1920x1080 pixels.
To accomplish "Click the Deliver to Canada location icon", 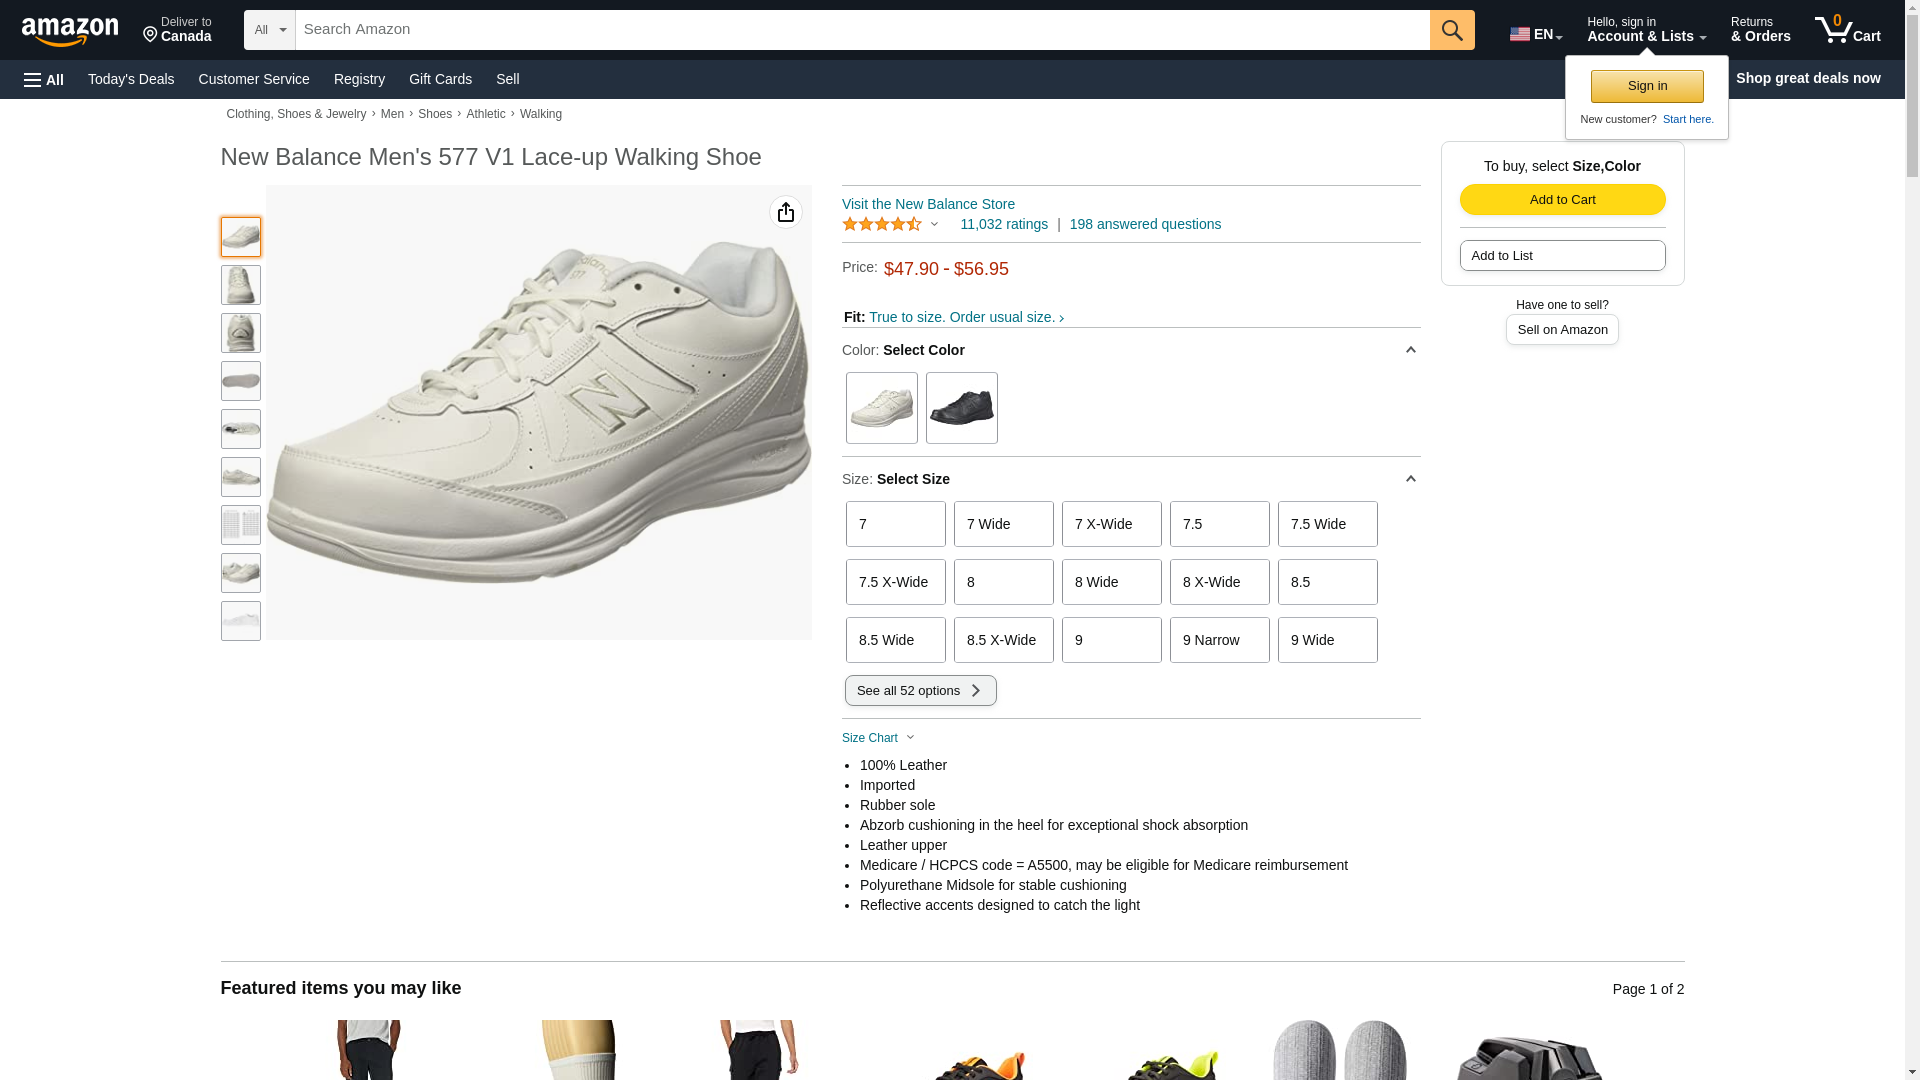I will pos(151,36).
